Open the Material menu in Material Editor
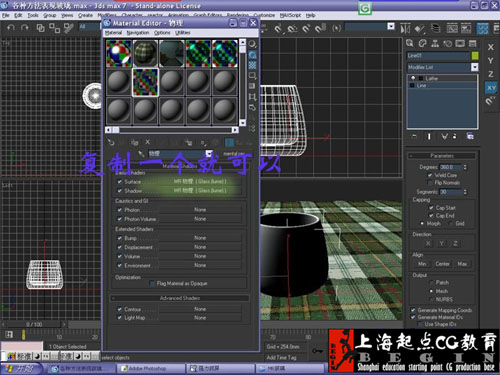This screenshot has width=500, height=375. point(113,33)
